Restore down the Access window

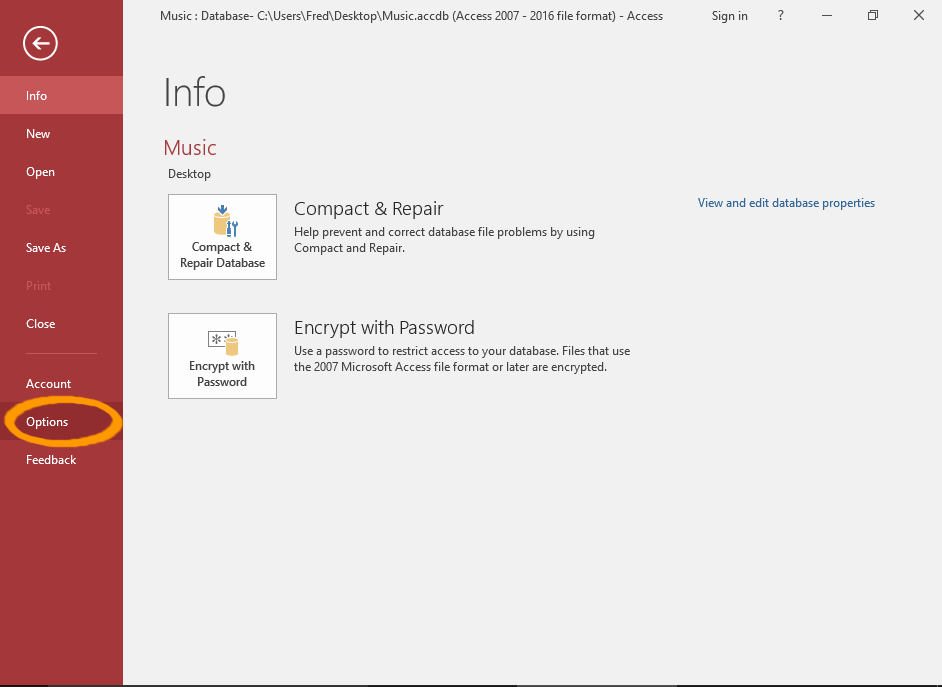pyautogui.click(x=872, y=16)
